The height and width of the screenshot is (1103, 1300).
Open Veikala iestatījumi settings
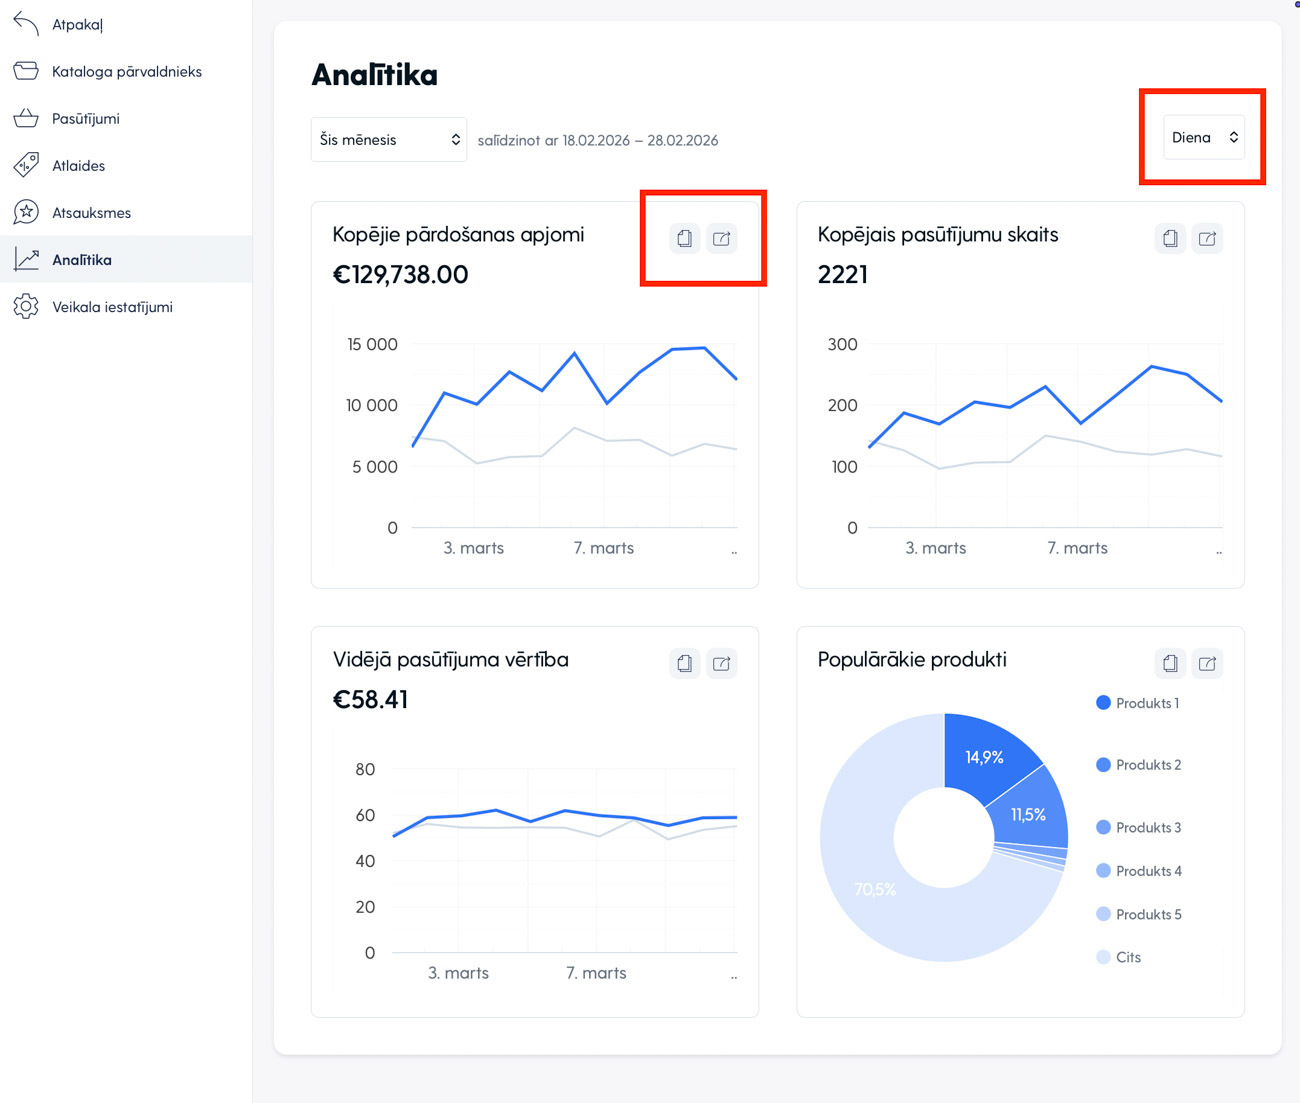pyautogui.click(x=112, y=307)
